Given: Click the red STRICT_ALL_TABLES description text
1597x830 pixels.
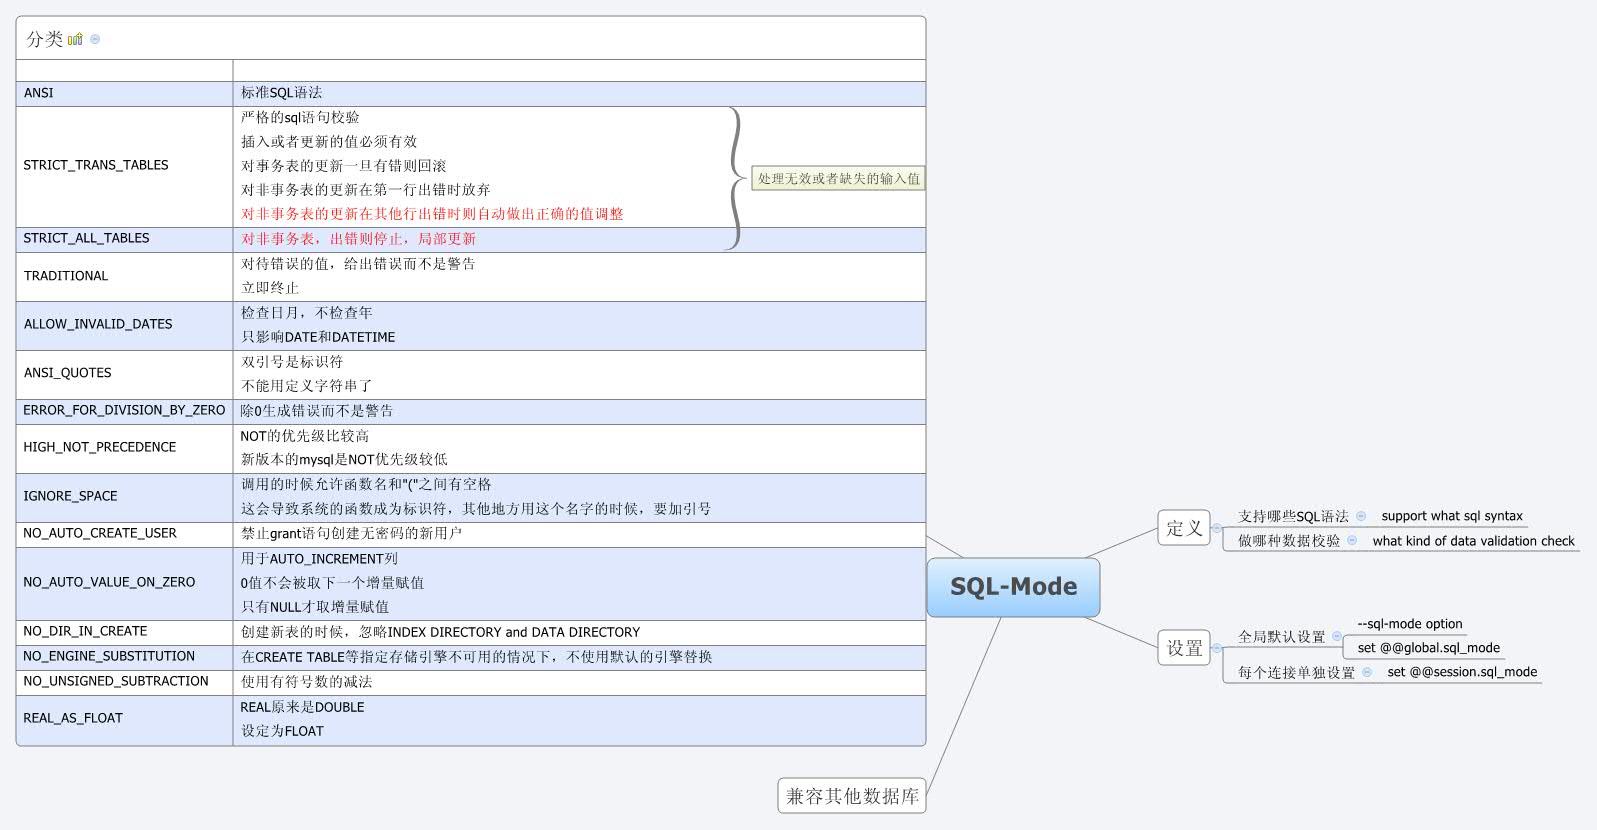Looking at the screenshot, I should pos(358,239).
